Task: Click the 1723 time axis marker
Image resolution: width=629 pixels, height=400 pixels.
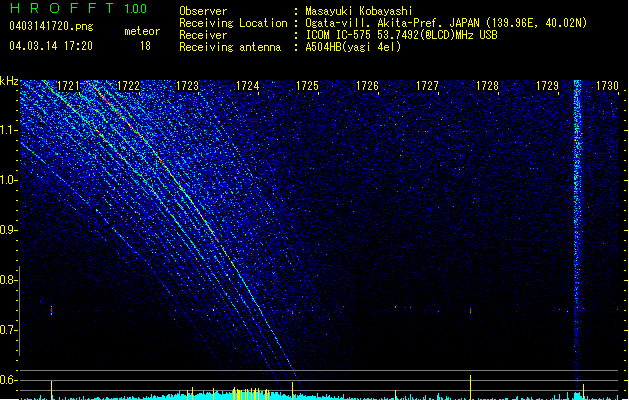Action: pos(188,86)
